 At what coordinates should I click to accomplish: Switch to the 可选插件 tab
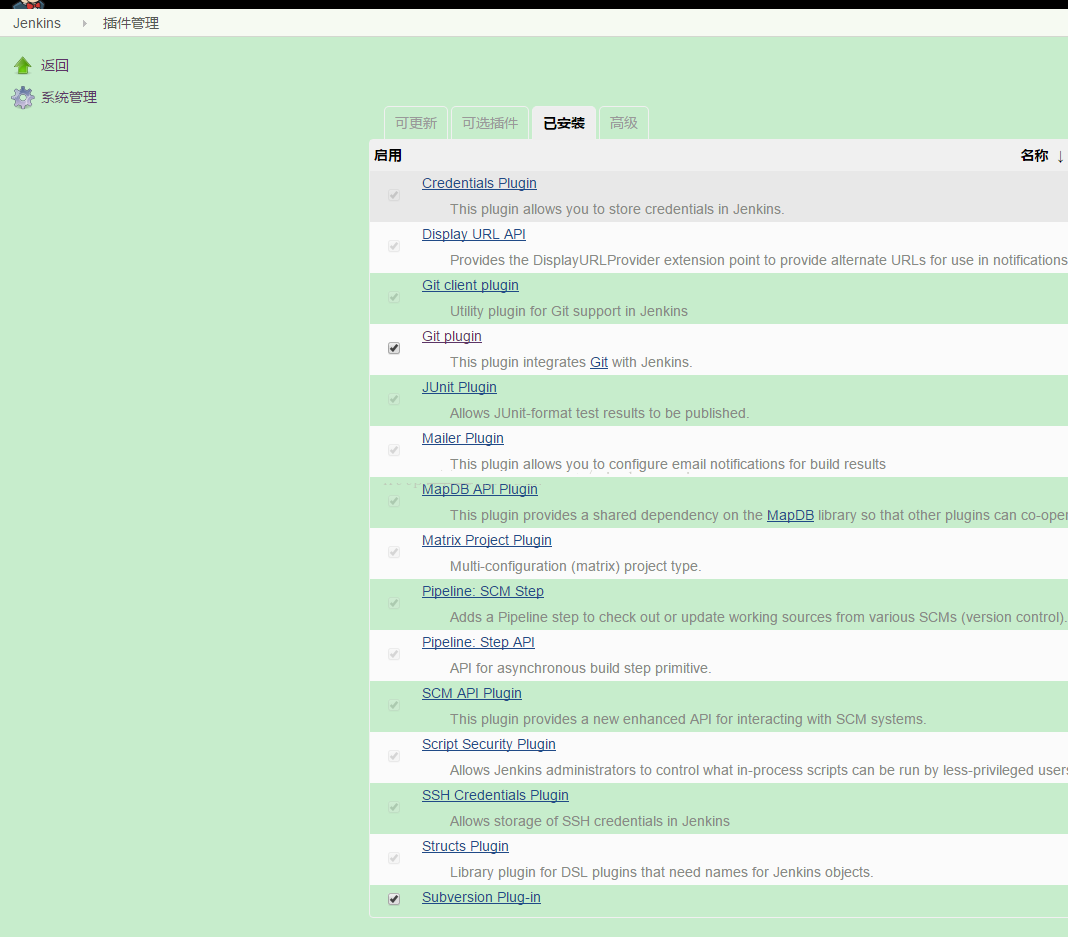click(490, 123)
